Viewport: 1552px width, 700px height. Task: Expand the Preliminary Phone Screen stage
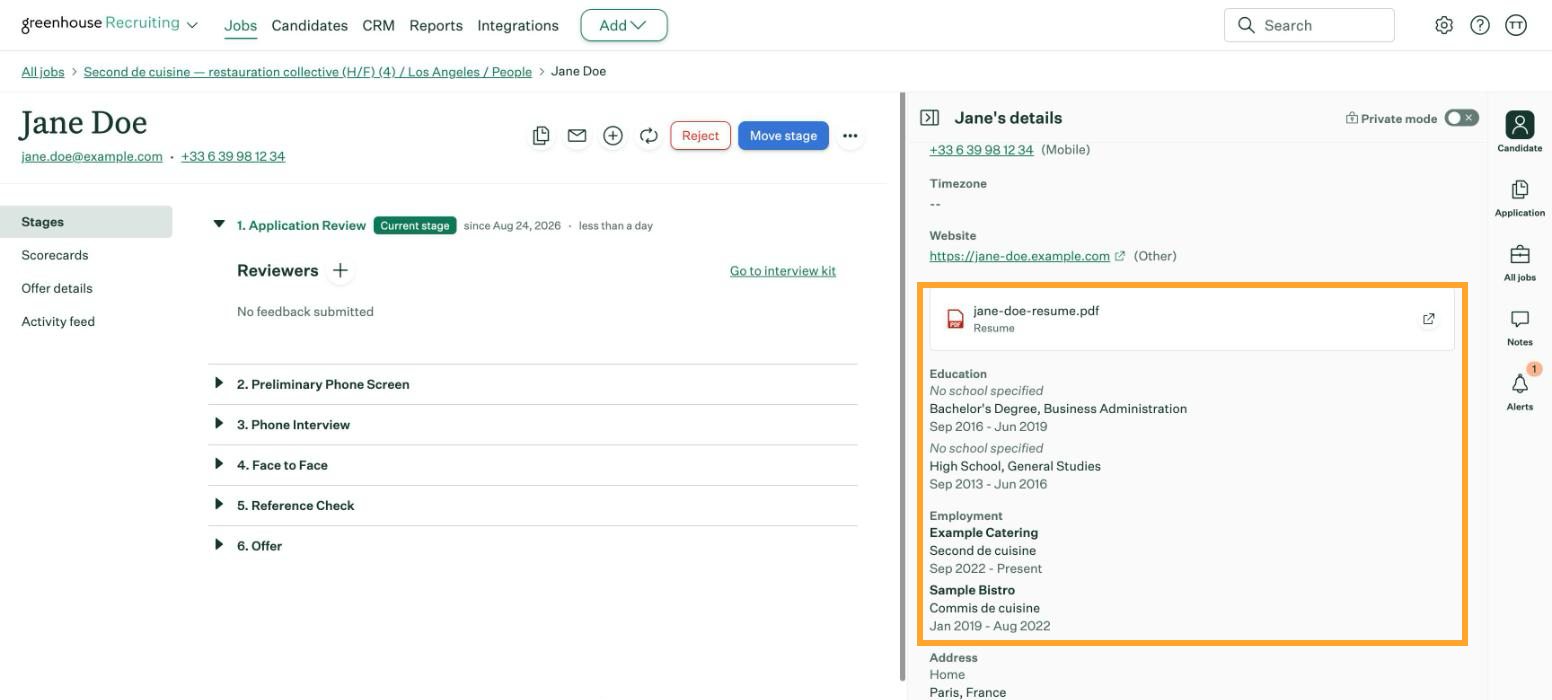[x=219, y=383]
